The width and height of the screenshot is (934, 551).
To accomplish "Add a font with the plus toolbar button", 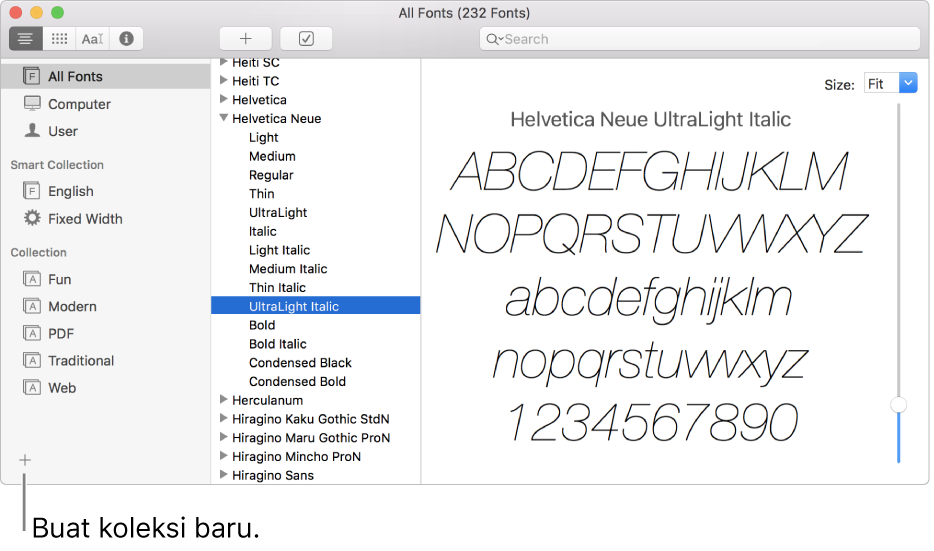I will click(245, 39).
